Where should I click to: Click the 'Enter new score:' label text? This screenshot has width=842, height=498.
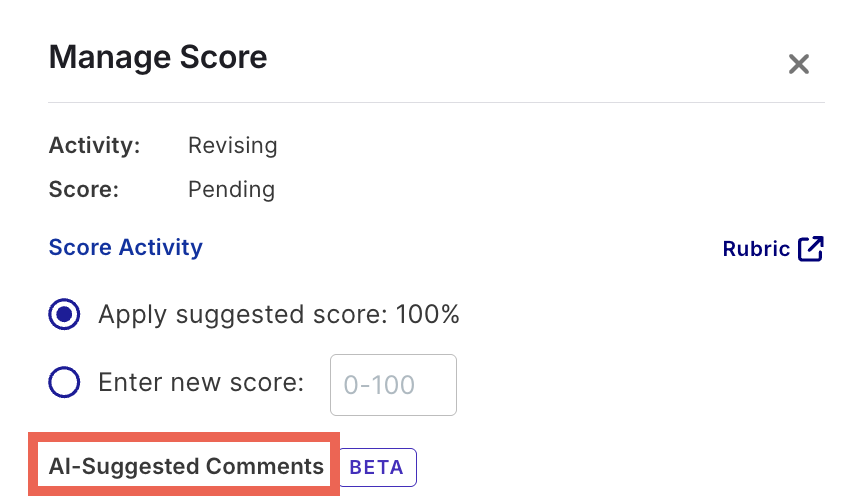coord(201,382)
